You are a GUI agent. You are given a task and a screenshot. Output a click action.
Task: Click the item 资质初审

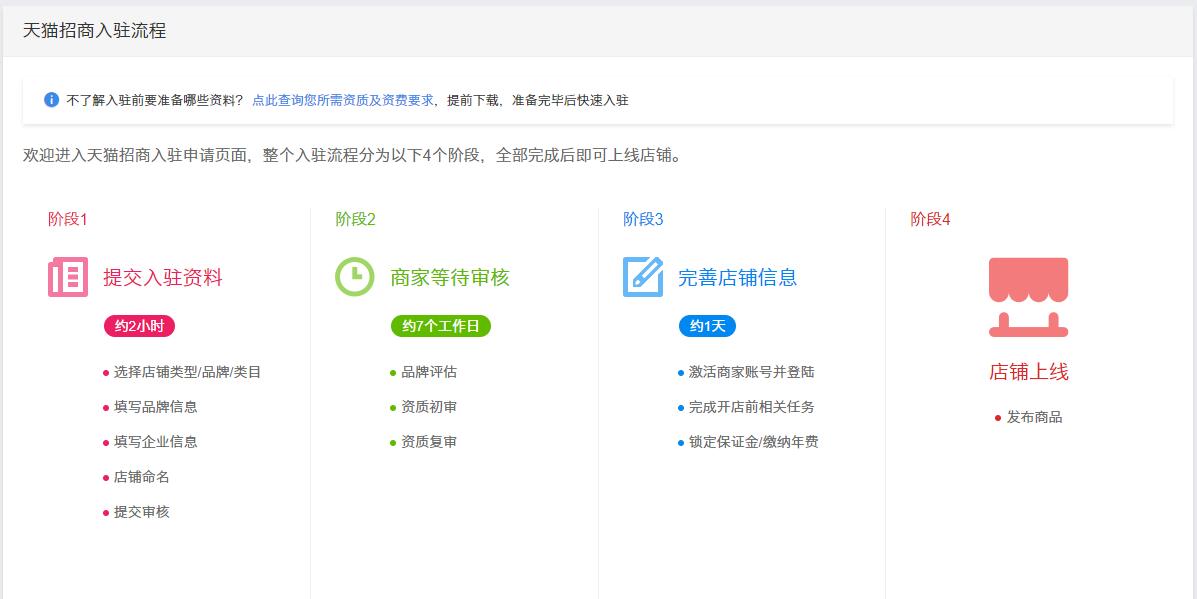[428, 407]
